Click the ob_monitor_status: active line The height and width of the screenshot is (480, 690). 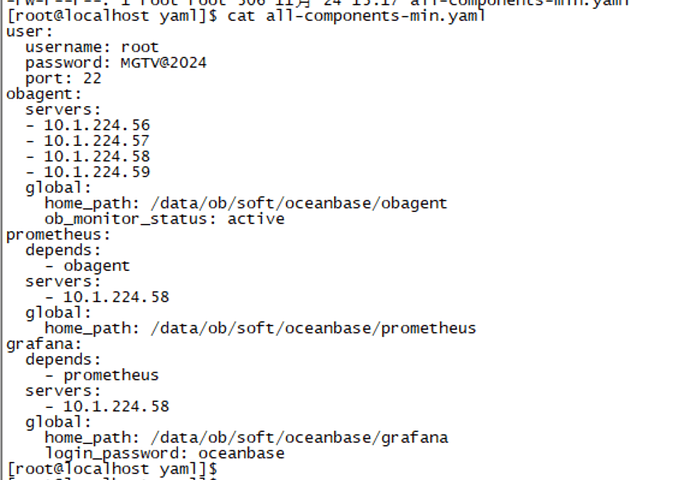(x=164, y=219)
